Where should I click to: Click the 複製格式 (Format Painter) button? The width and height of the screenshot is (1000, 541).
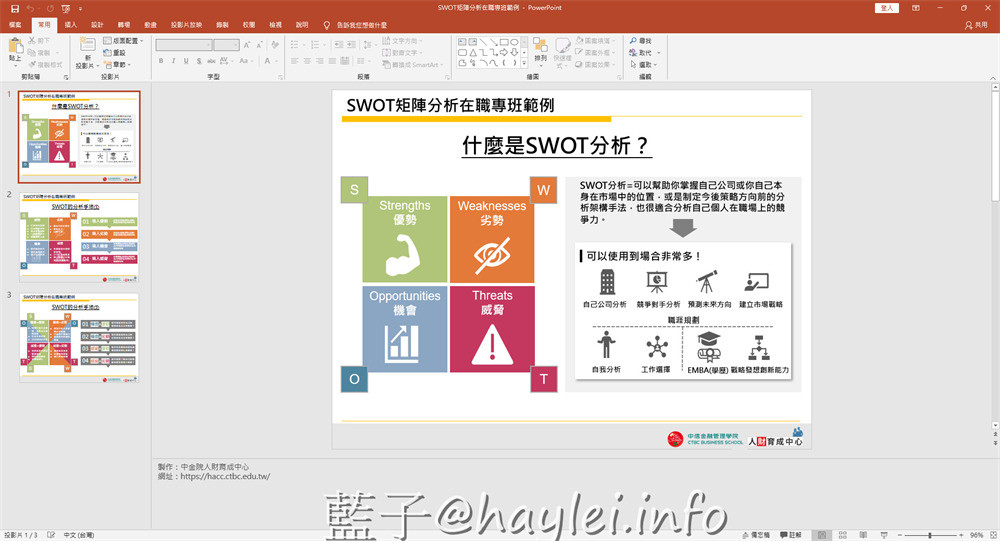point(46,65)
